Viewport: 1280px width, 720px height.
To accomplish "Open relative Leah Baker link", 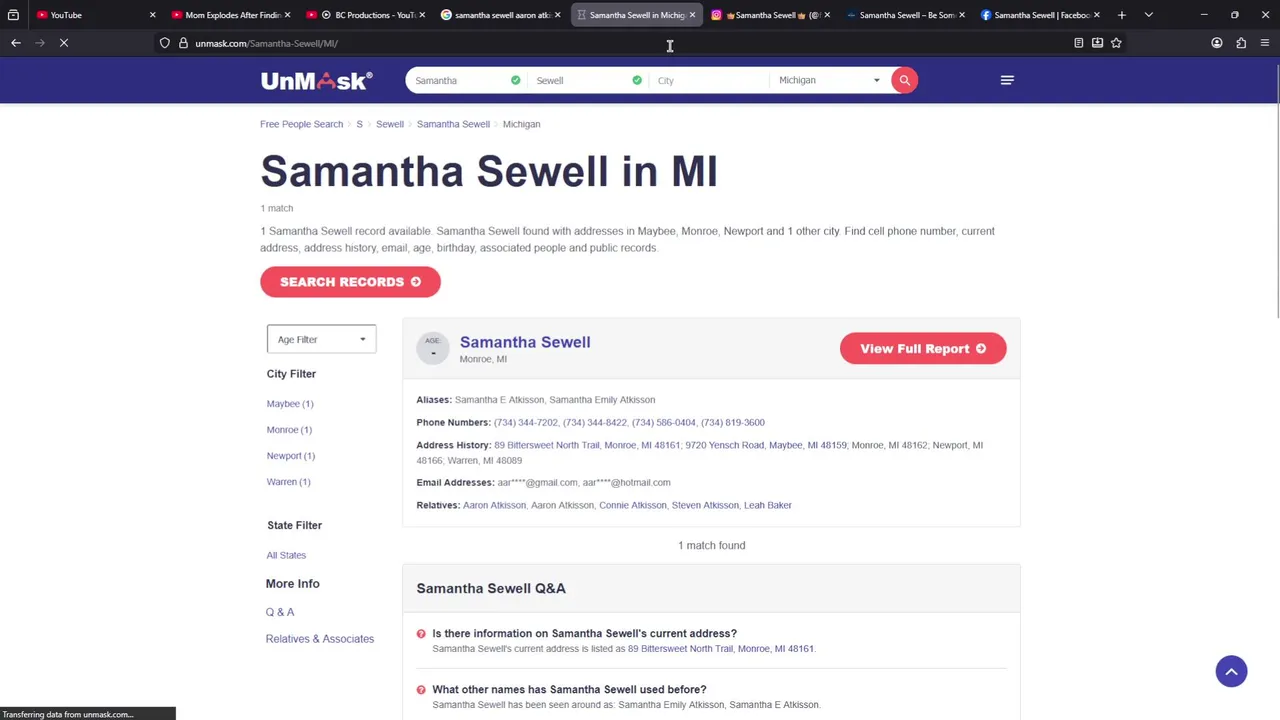I will pyautogui.click(x=768, y=505).
